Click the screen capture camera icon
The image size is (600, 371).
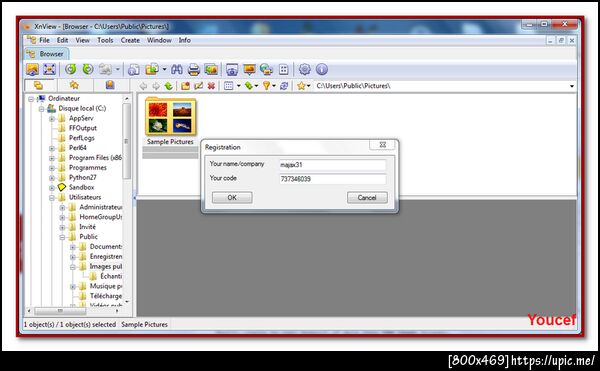(x=232, y=69)
